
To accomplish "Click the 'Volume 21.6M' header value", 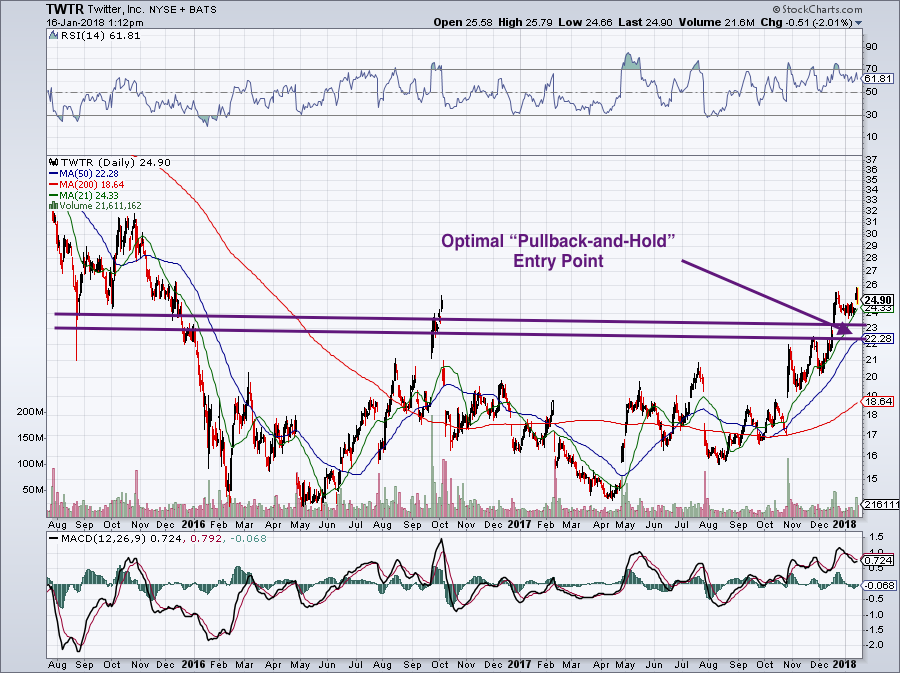I will point(716,22).
